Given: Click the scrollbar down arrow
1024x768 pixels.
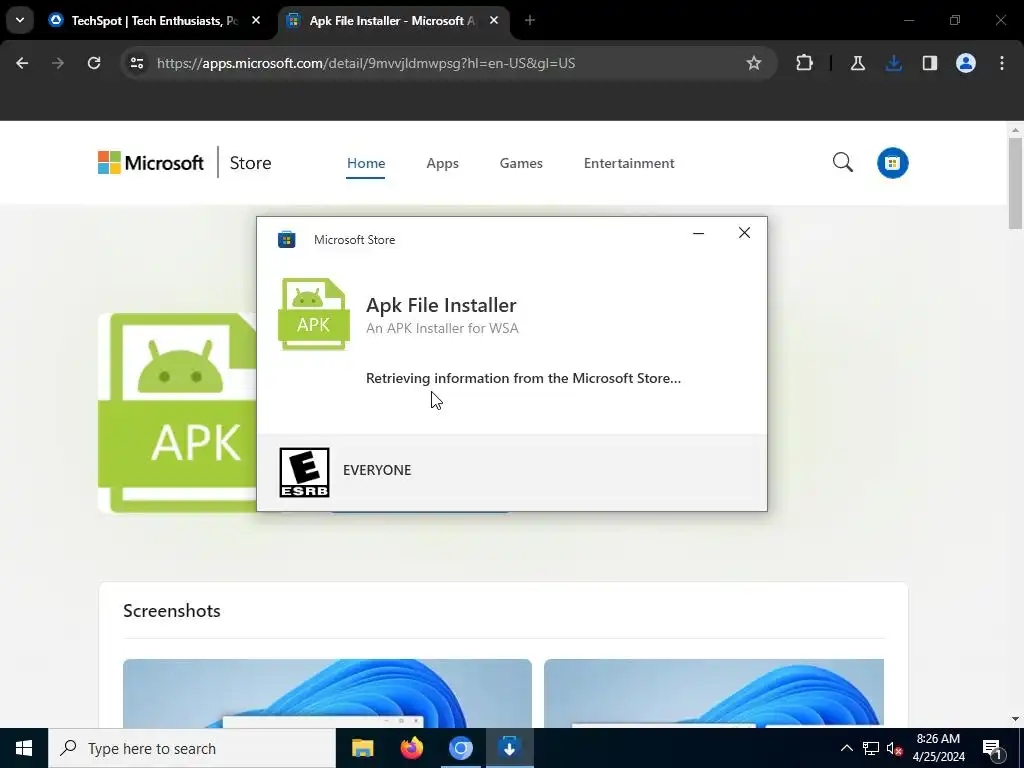Looking at the screenshot, I should click(1015, 719).
